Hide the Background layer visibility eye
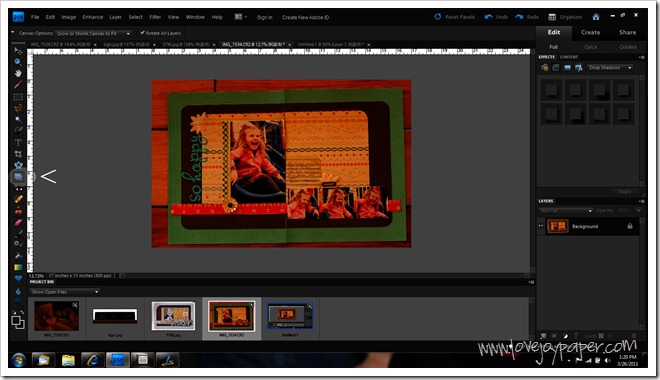Screen dimensions: 660x380 click(541, 226)
